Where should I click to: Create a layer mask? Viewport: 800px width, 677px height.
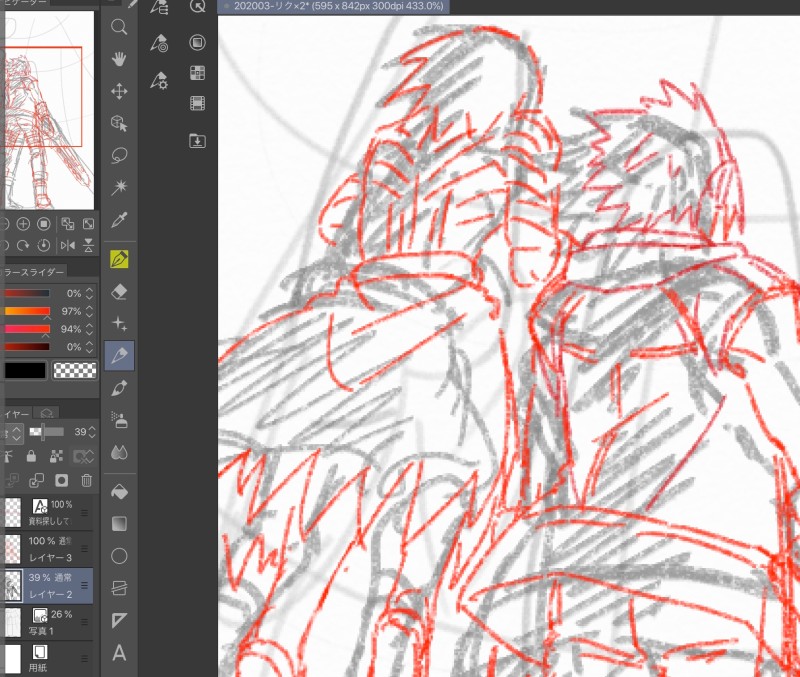point(62,480)
